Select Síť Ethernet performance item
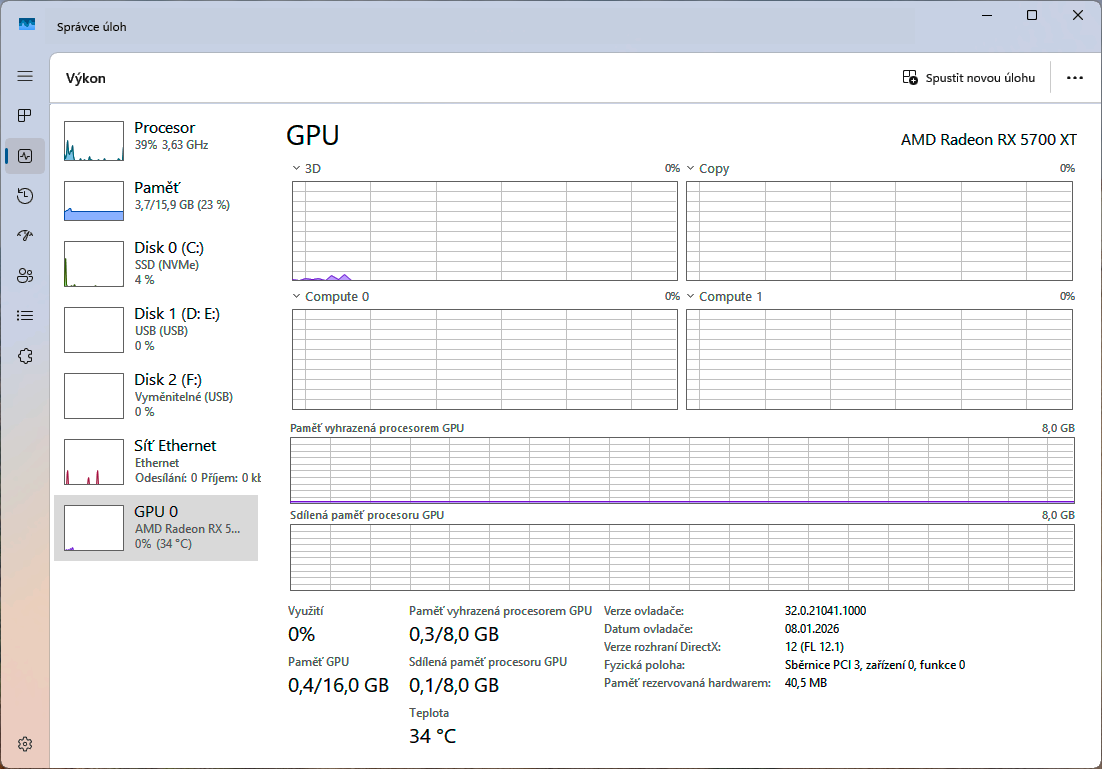The image size is (1102, 769). click(x=155, y=460)
